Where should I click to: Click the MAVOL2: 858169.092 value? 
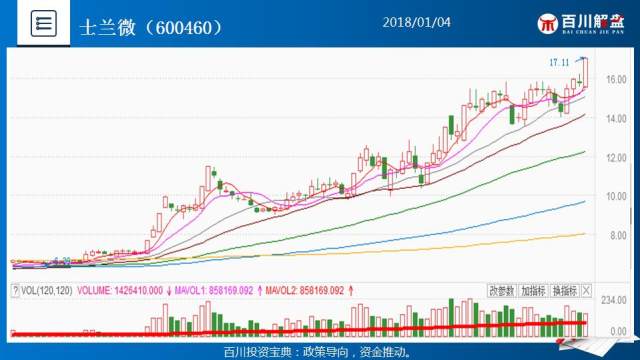pos(304,291)
